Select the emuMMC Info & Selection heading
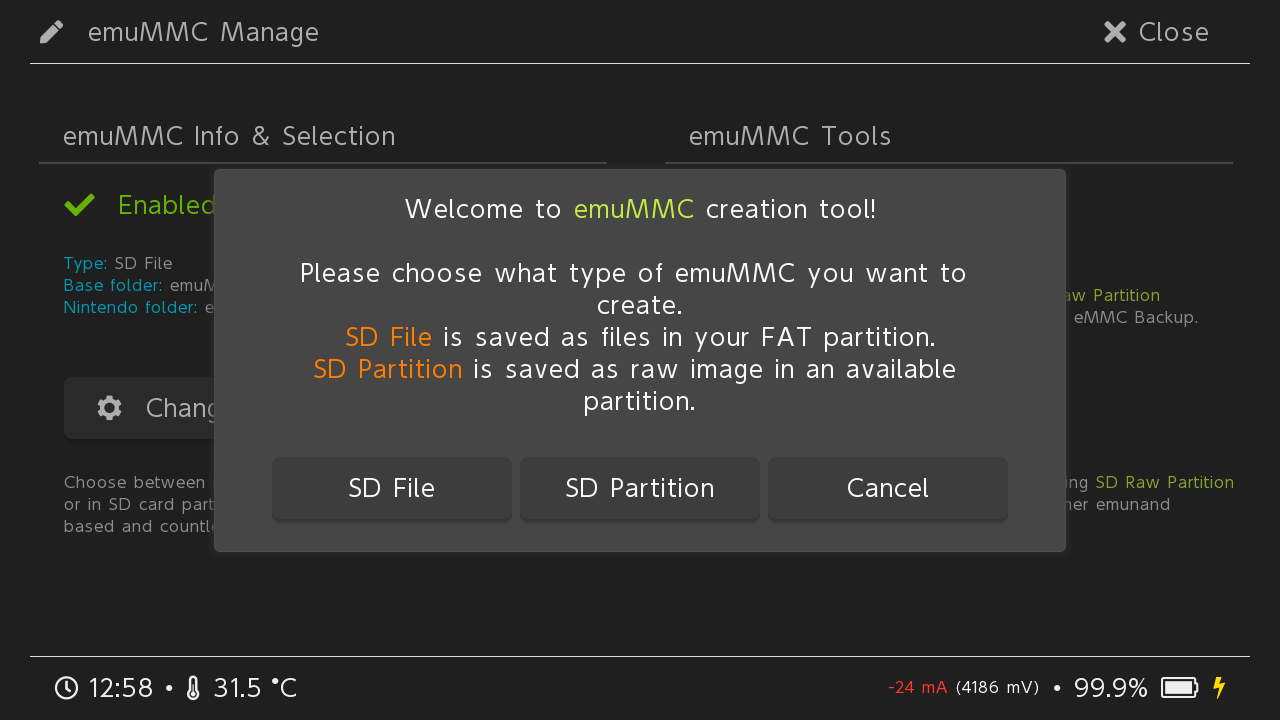Viewport: 1280px width, 720px height. click(229, 136)
